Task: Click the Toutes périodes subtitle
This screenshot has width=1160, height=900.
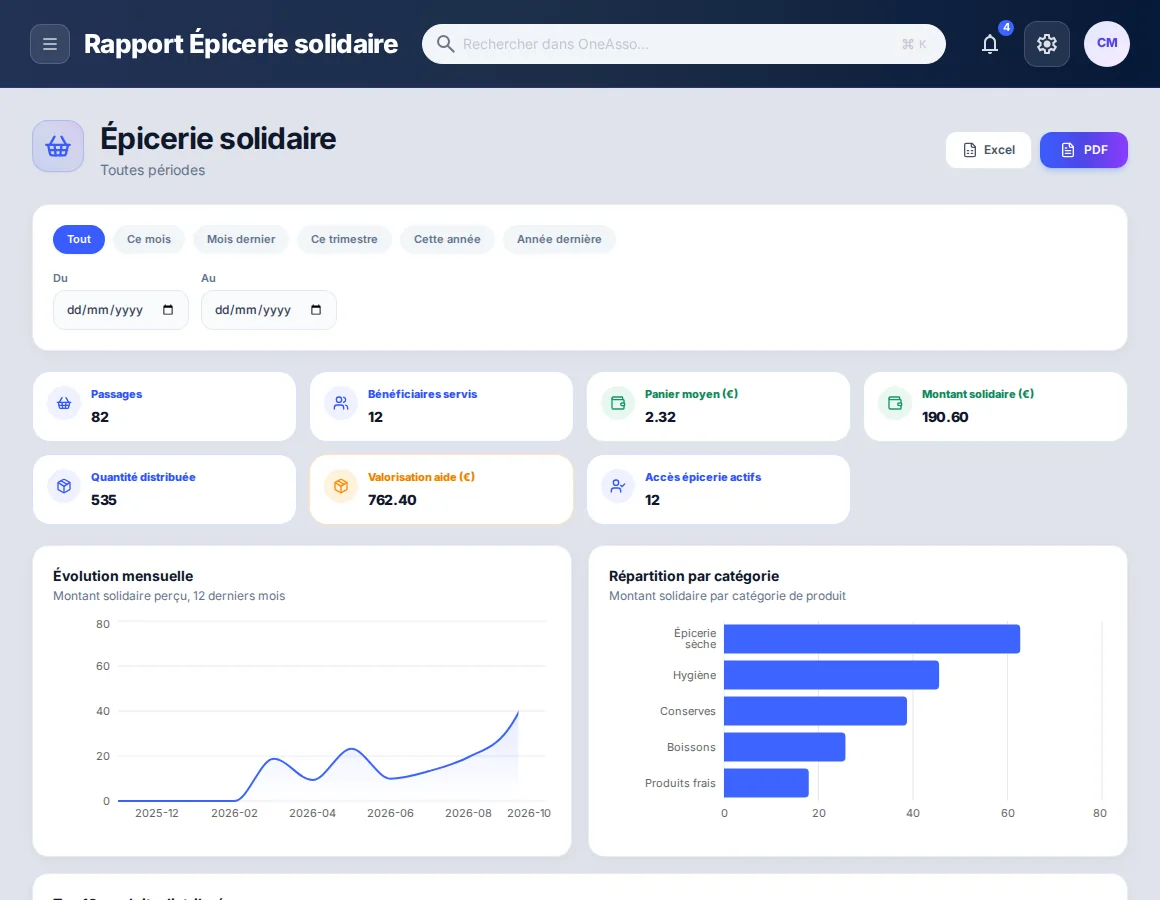Action: [152, 170]
